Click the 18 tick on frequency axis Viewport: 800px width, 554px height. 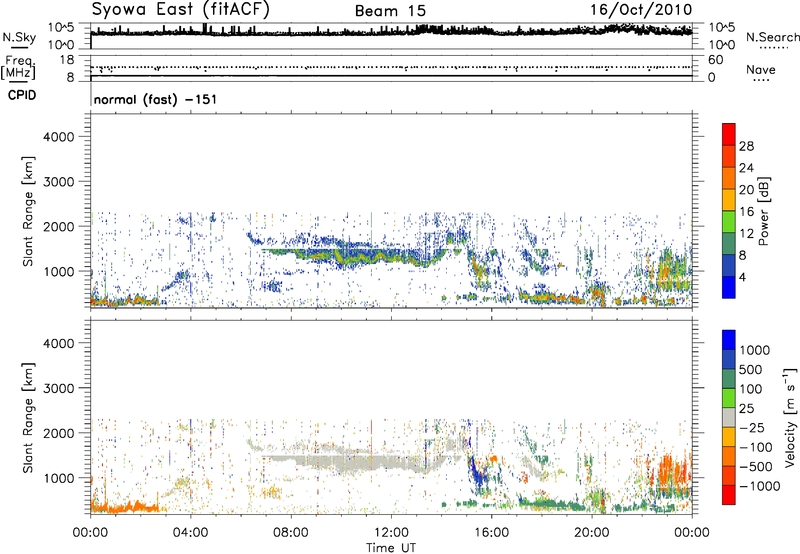(x=66, y=60)
